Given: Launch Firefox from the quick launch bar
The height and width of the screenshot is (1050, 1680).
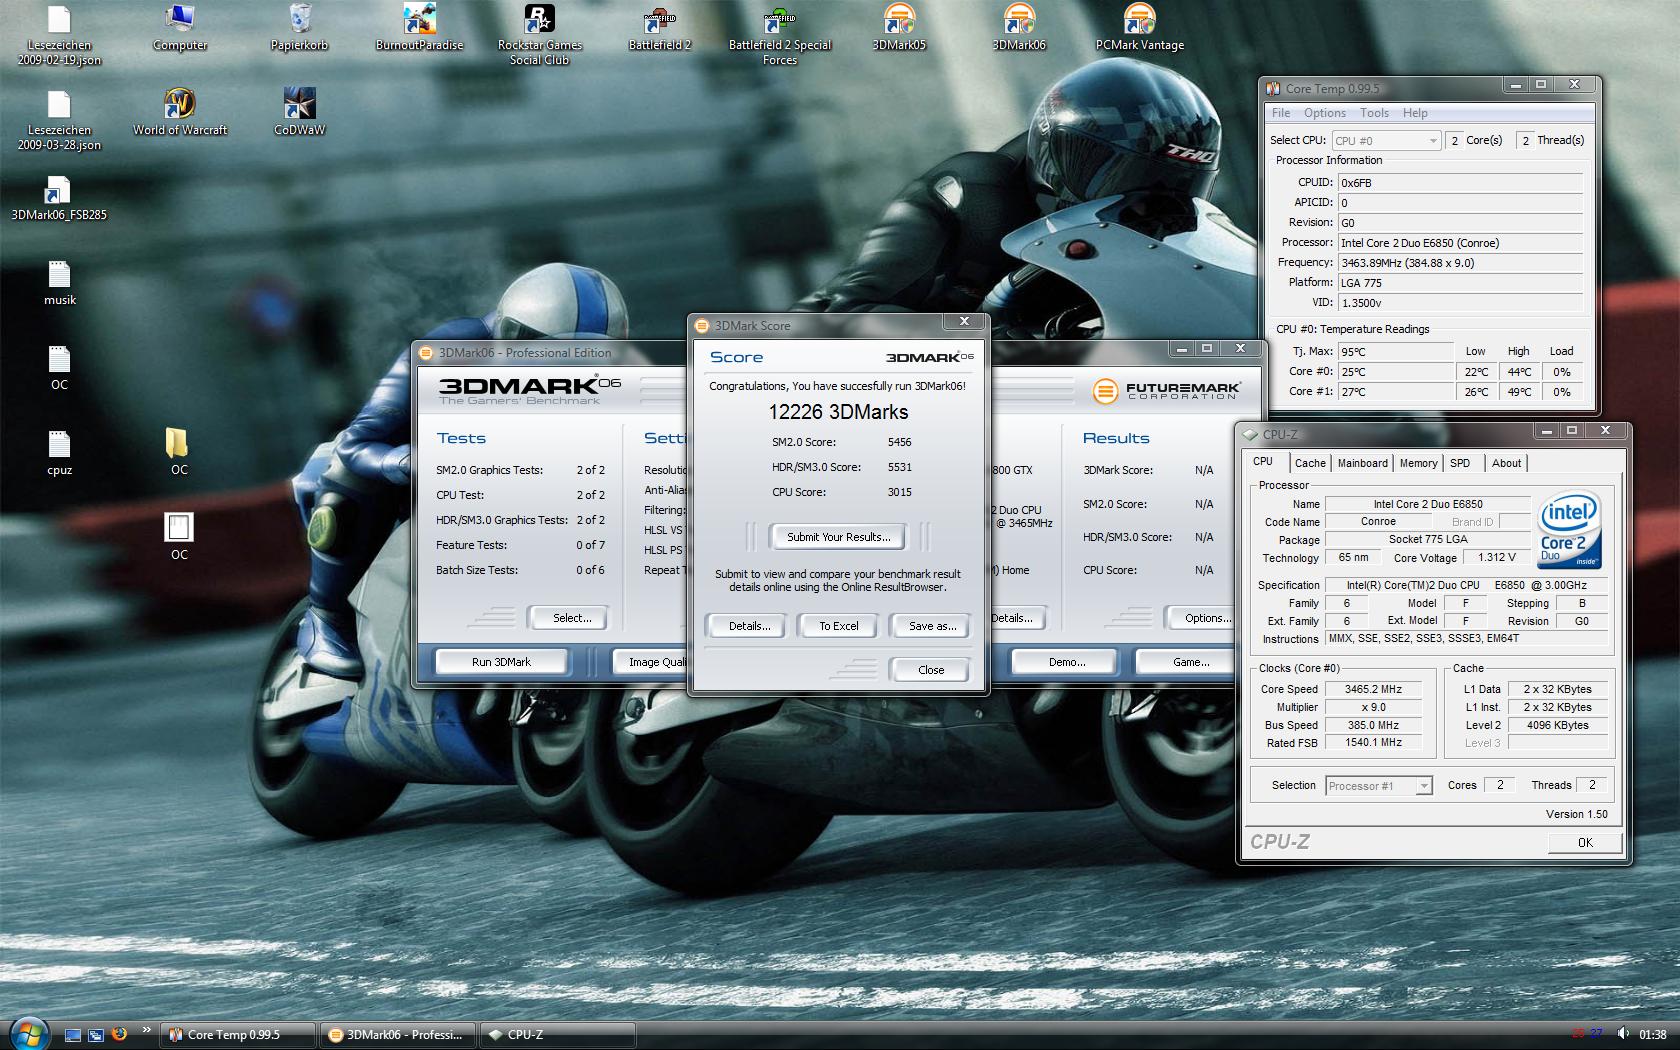Looking at the screenshot, I should pyautogui.click(x=119, y=1034).
